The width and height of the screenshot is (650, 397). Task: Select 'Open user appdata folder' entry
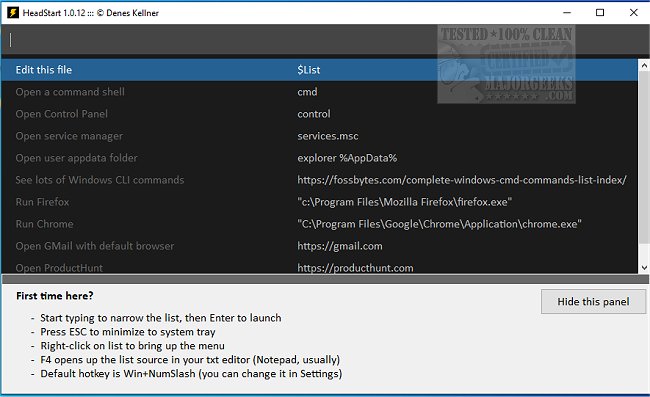click(x=320, y=158)
